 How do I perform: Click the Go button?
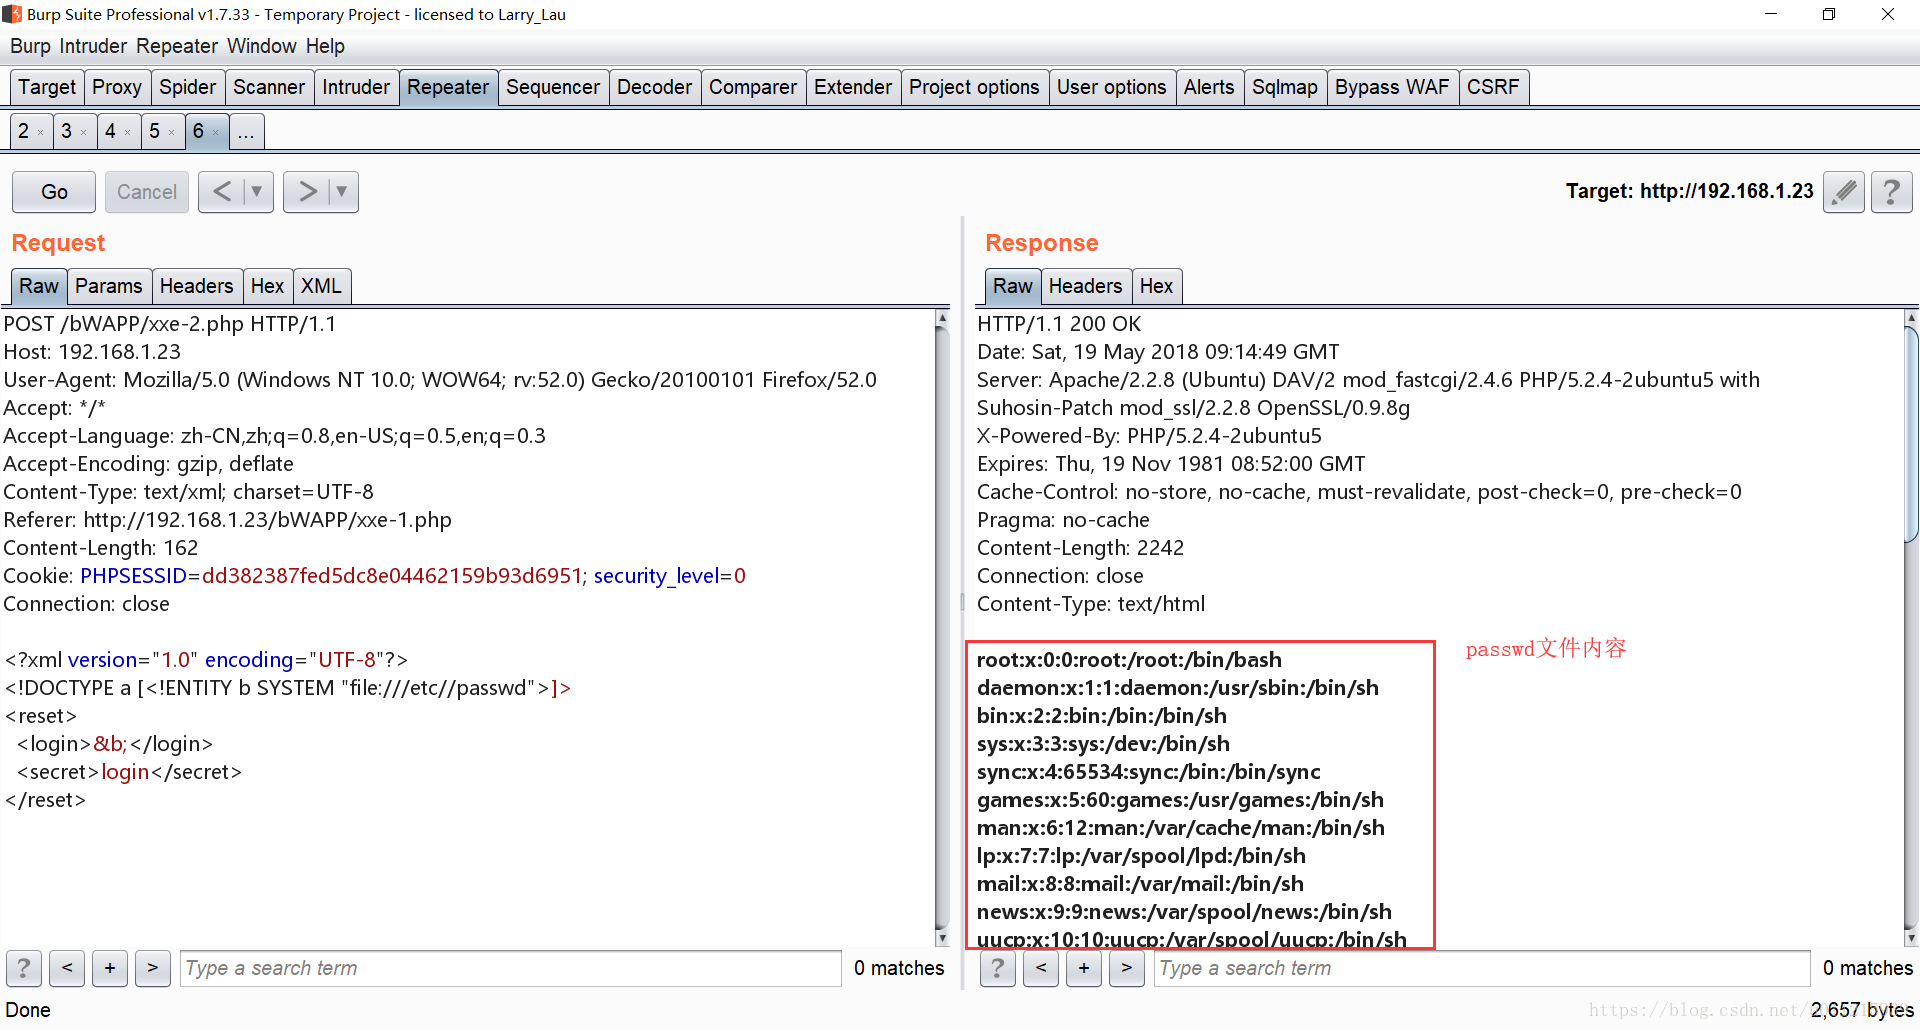pyautogui.click(x=54, y=192)
